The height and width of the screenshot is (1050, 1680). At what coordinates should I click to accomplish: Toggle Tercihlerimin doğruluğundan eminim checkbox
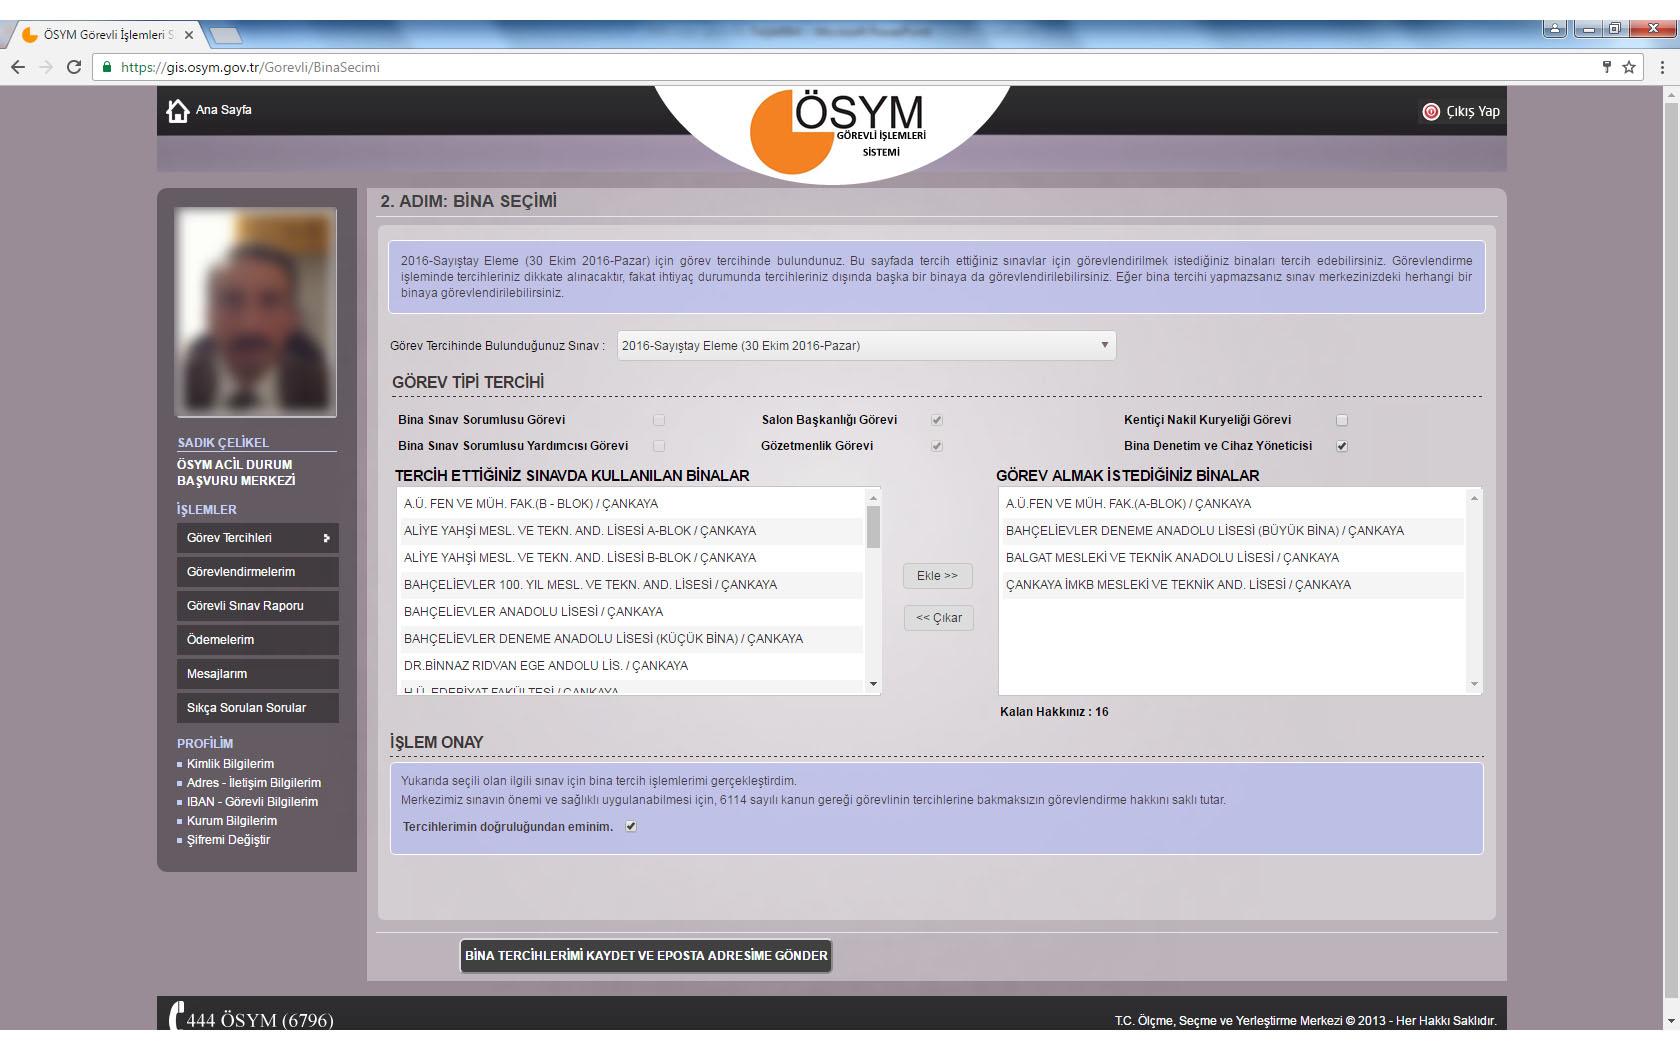pos(631,826)
